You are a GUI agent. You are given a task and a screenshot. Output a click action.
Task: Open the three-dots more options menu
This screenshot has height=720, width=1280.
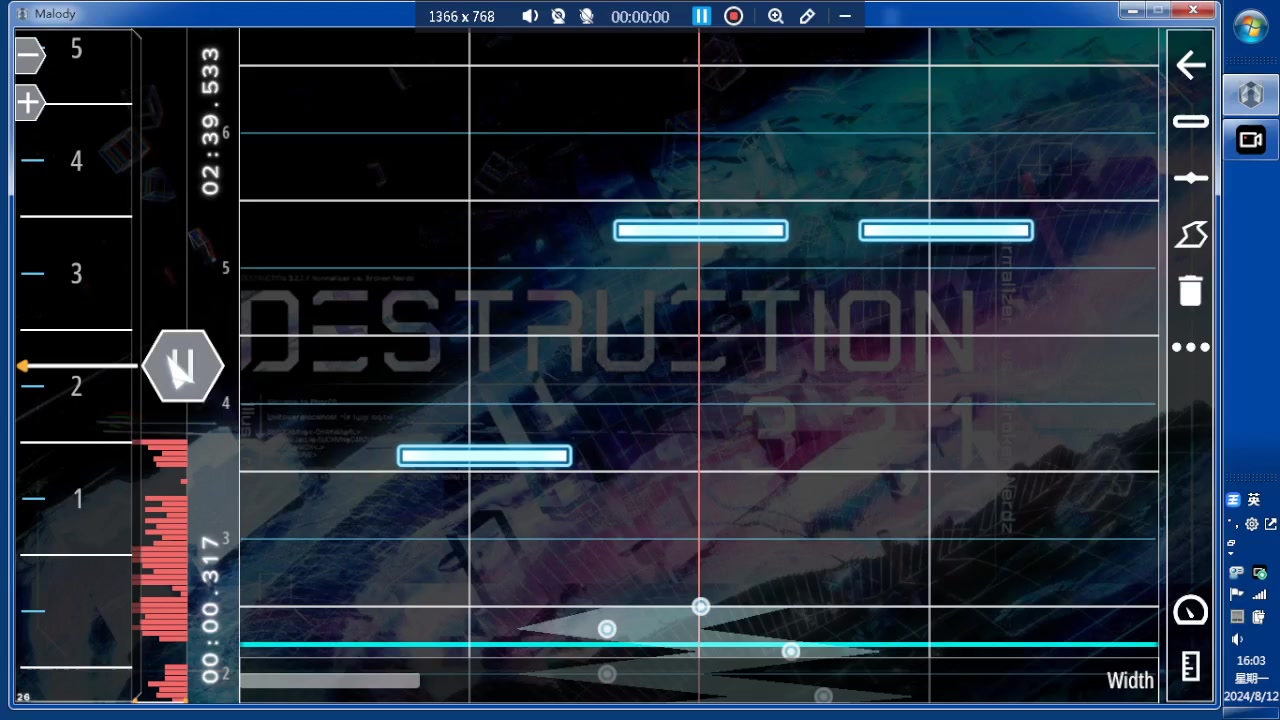click(1190, 347)
